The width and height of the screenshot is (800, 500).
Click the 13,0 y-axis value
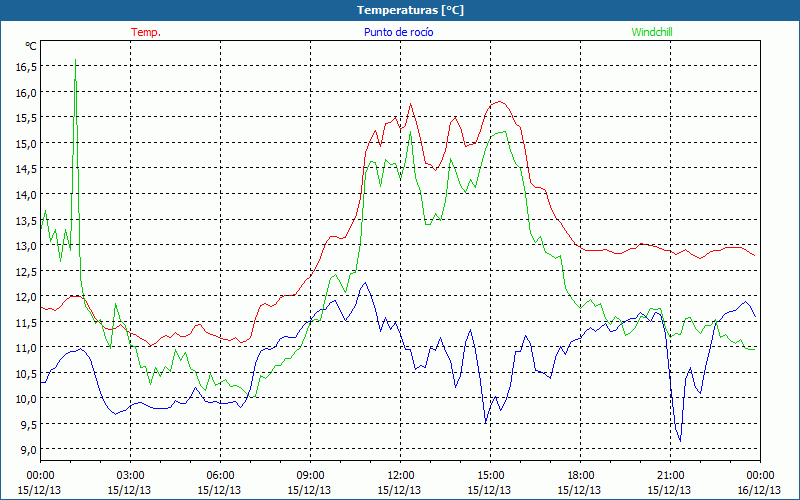tap(26, 245)
